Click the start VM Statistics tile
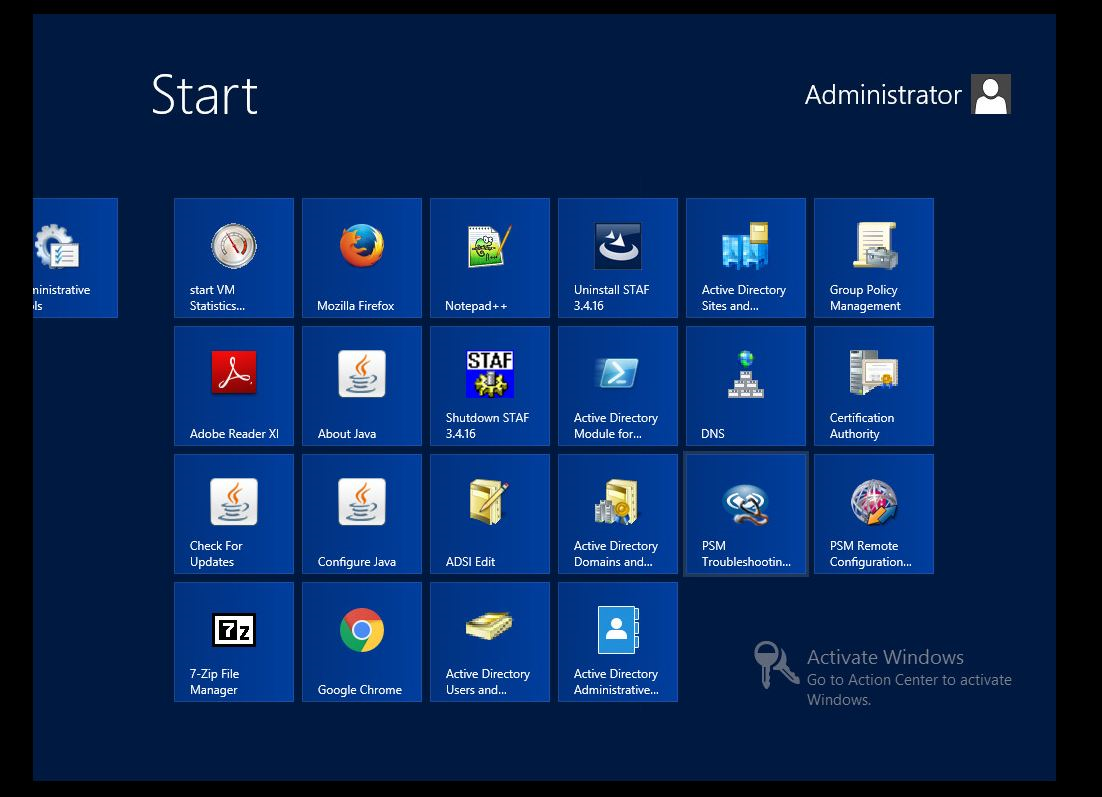Image resolution: width=1102 pixels, height=797 pixels. (x=233, y=258)
